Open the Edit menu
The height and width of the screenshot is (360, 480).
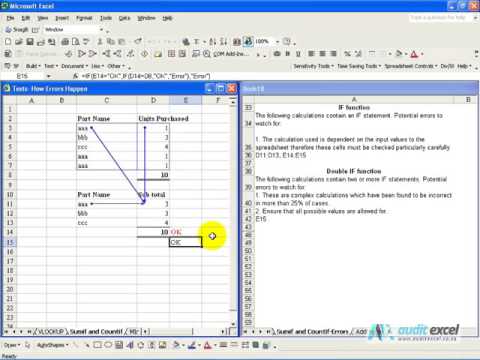pyautogui.click(x=26, y=18)
